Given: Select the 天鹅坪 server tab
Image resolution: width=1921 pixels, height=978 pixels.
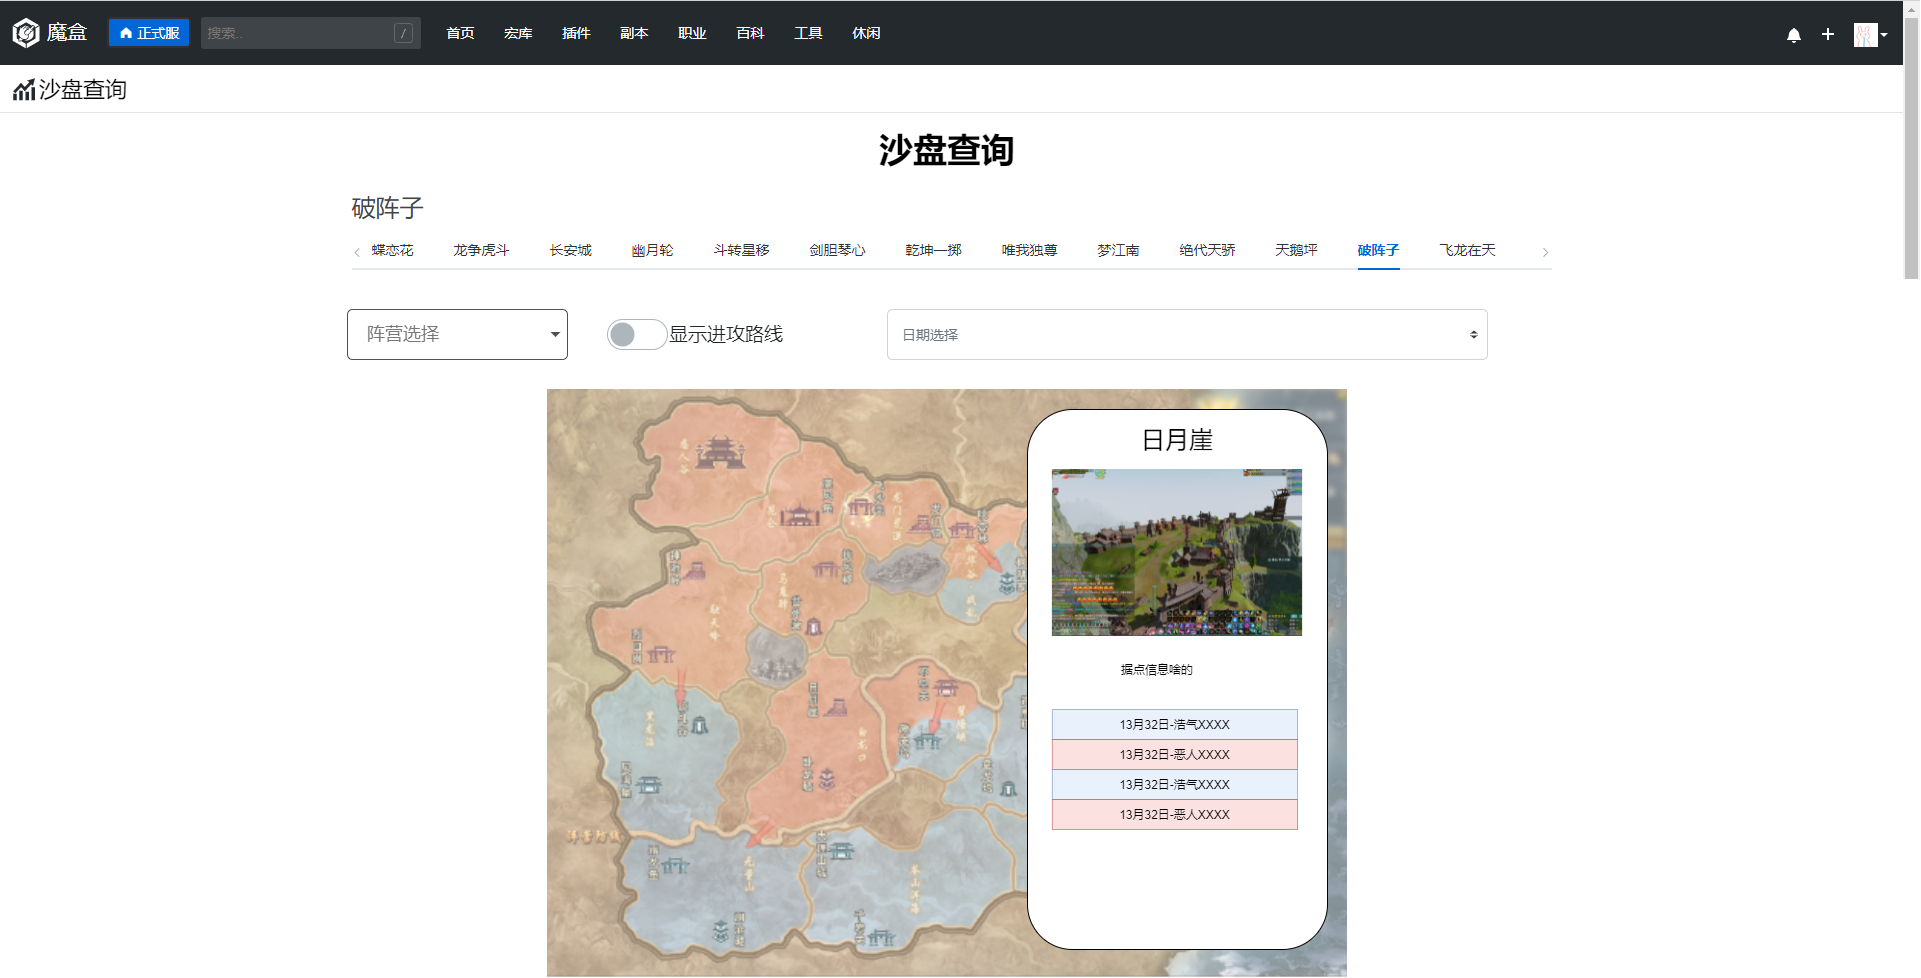Looking at the screenshot, I should pos(1296,250).
